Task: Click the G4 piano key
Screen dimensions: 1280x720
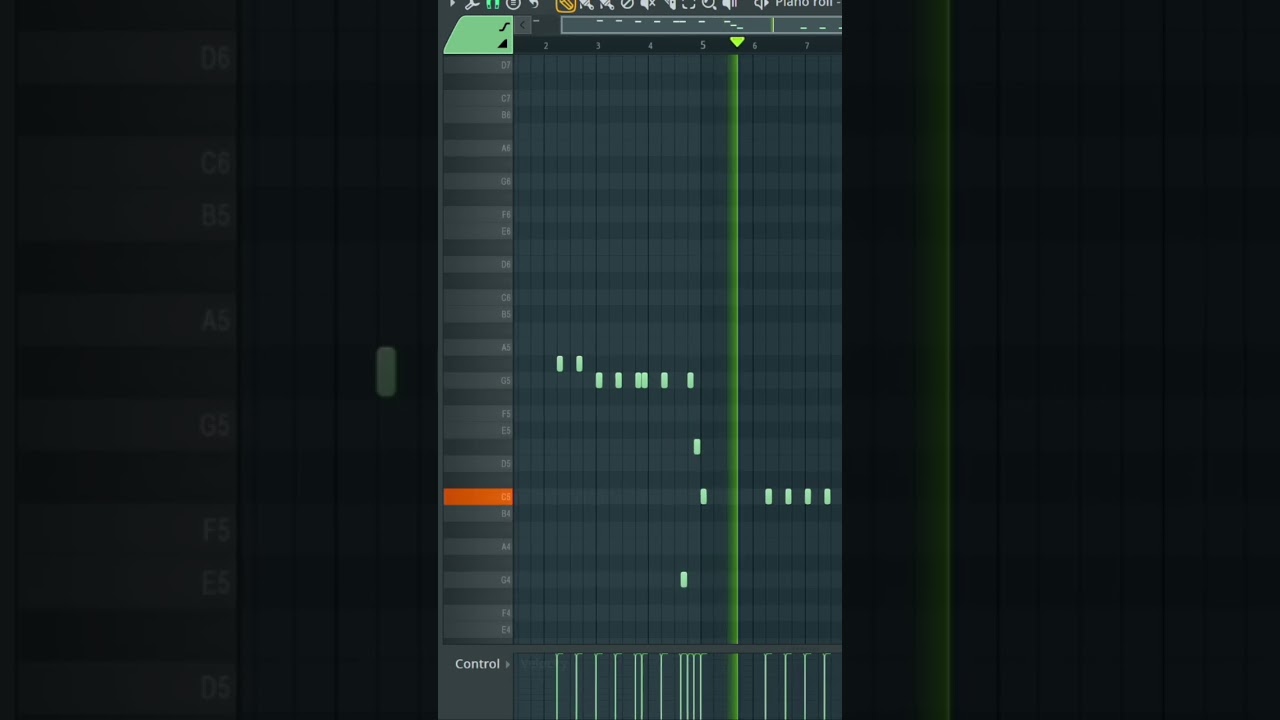Action: pos(478,579)
